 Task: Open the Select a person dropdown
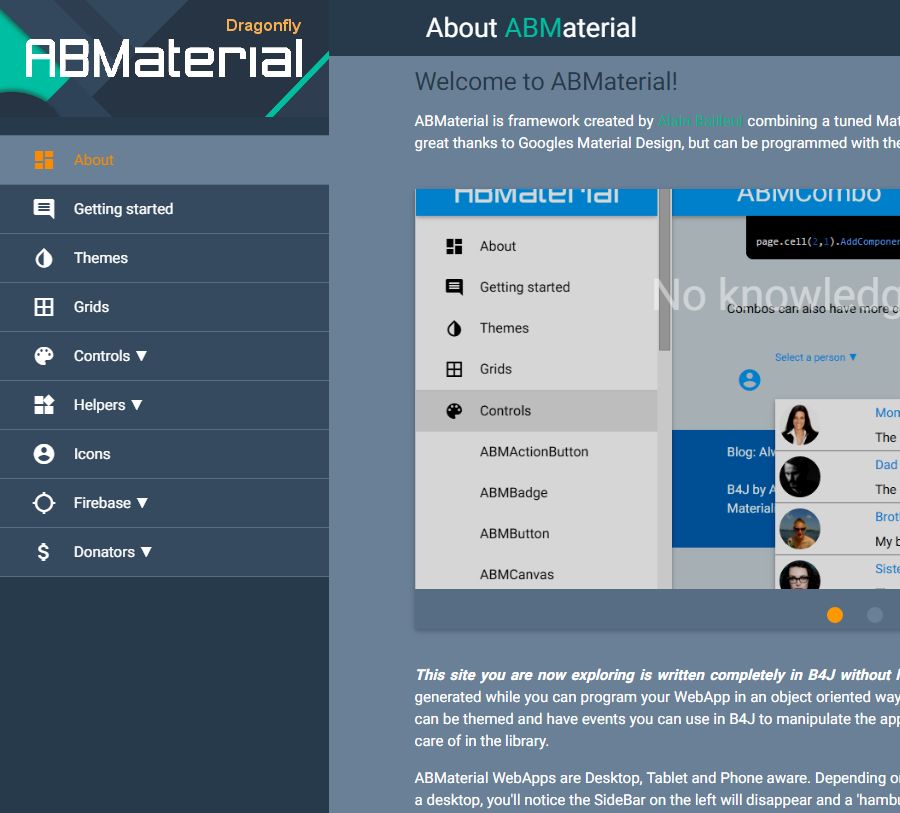[x=816, y=357]
